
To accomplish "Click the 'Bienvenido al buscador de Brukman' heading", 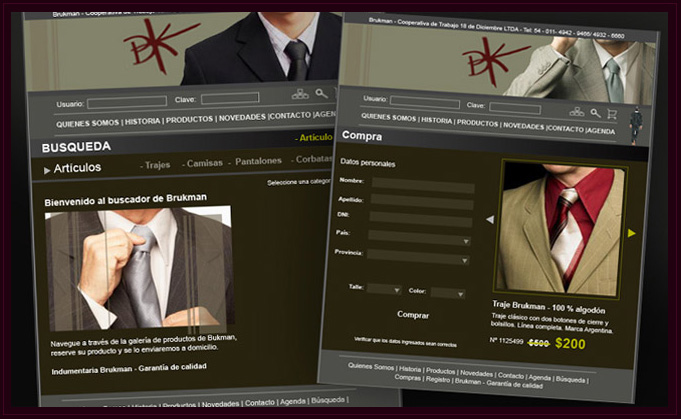I will pos(126,200).
